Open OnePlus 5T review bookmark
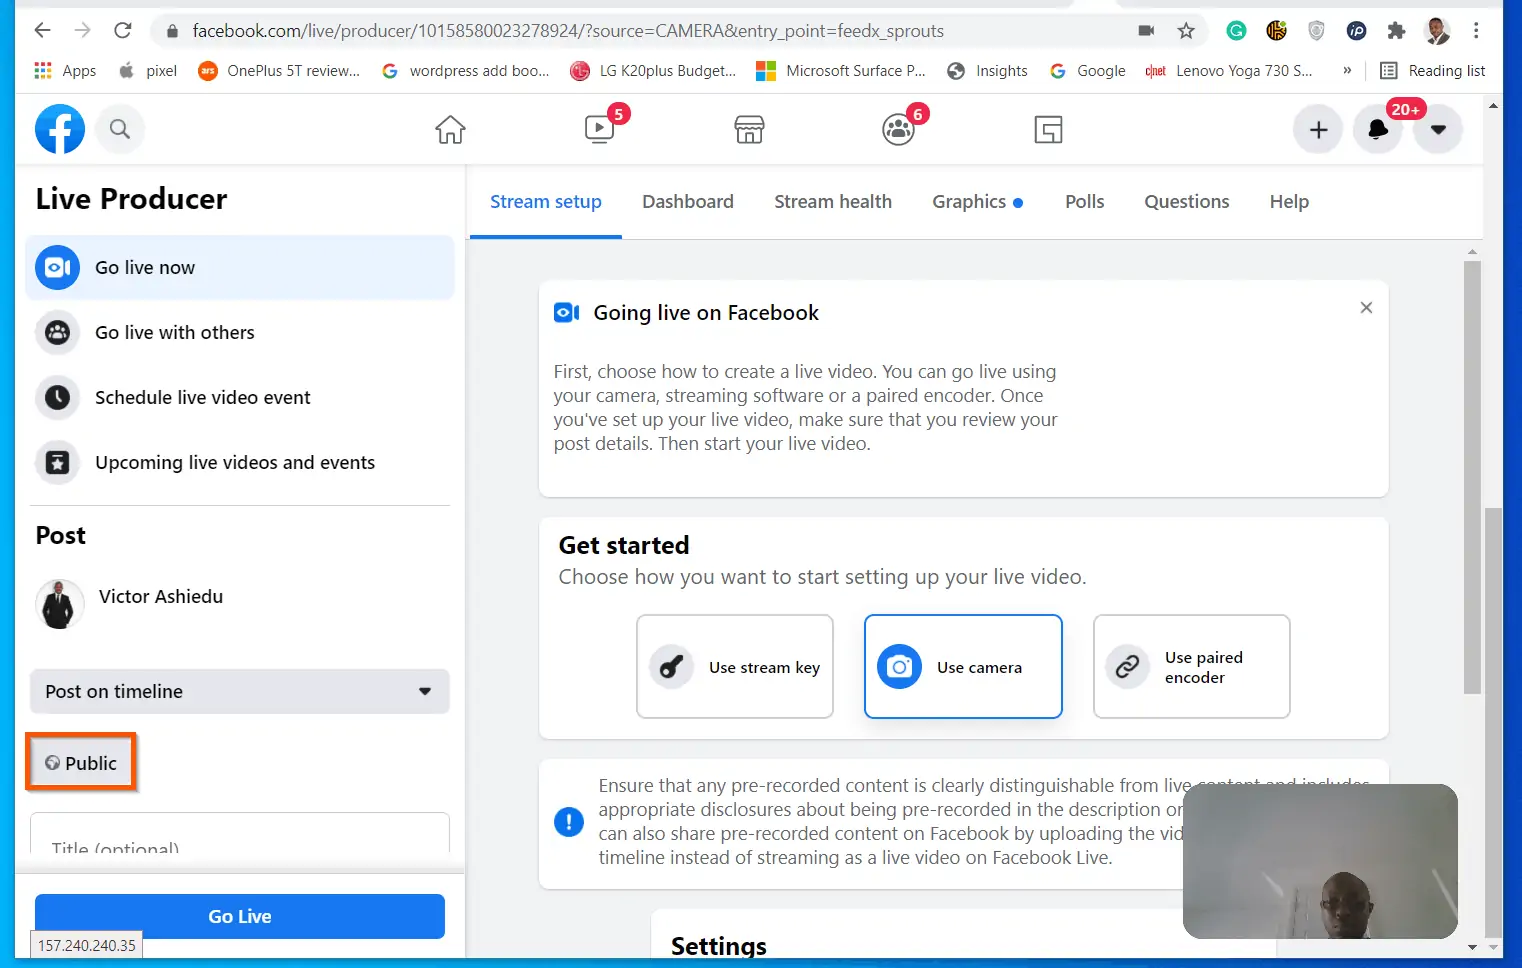This screenshot has width=1522, height=968. 279,71
